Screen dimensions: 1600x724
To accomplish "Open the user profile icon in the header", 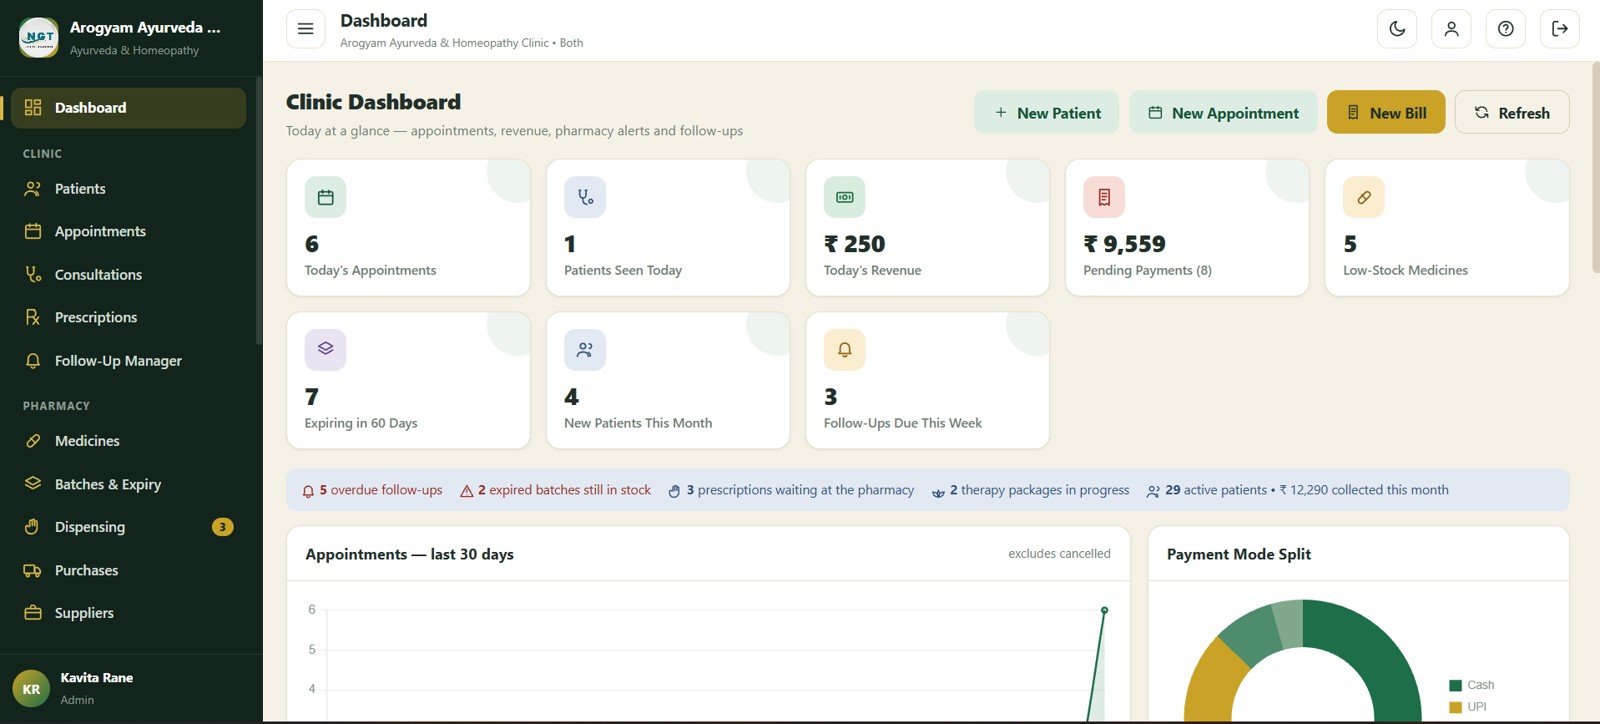I will pos(1451,29).
